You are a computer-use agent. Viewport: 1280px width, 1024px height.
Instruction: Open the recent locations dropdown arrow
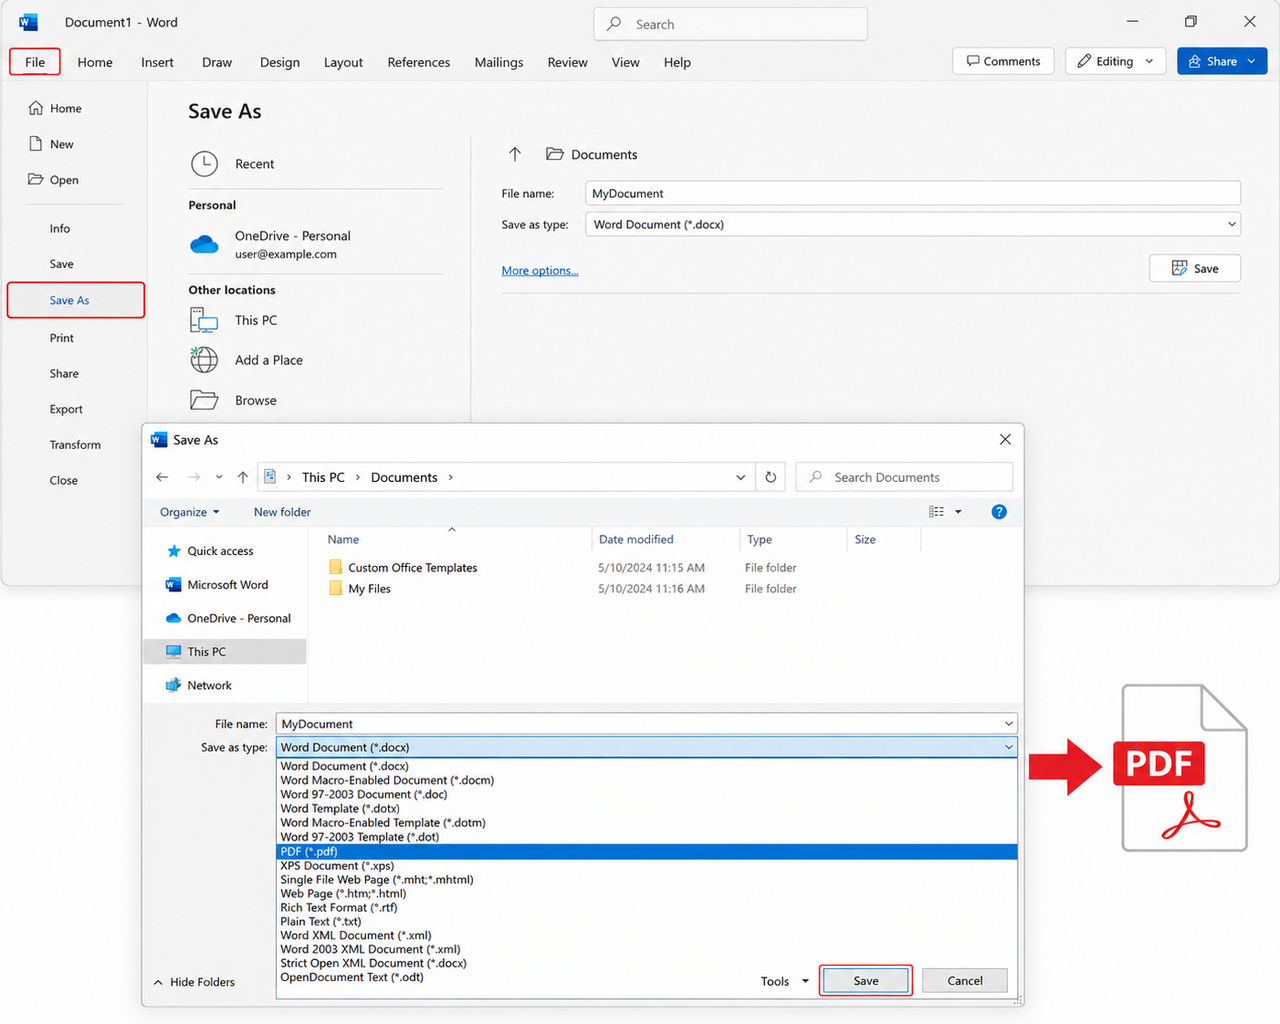[219, 477]
